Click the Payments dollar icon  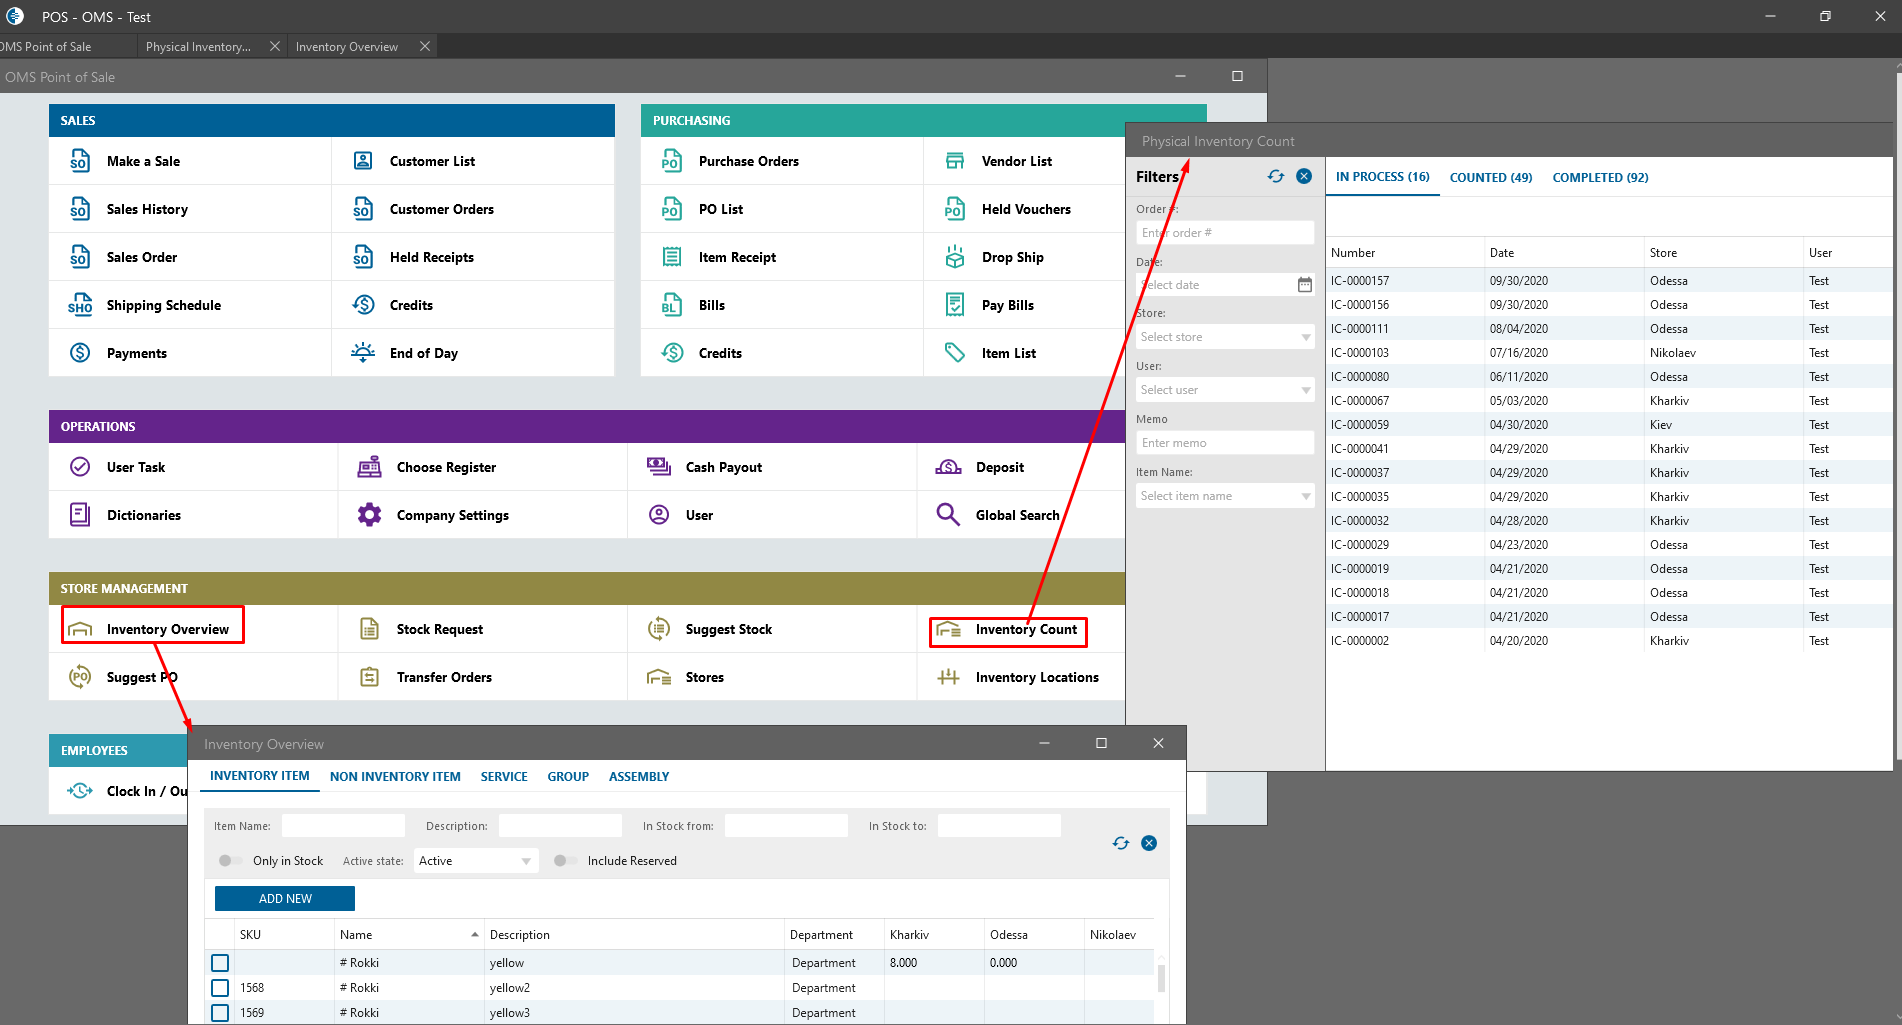coord(80,353)
